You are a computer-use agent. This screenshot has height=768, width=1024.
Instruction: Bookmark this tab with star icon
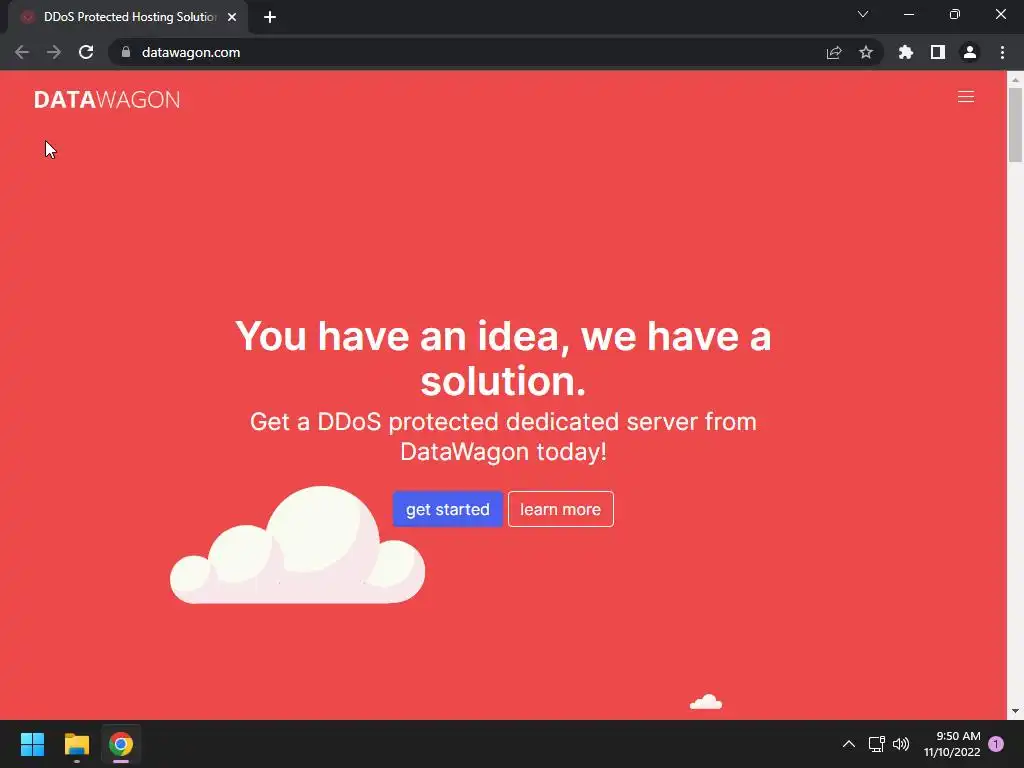point(865,52)
